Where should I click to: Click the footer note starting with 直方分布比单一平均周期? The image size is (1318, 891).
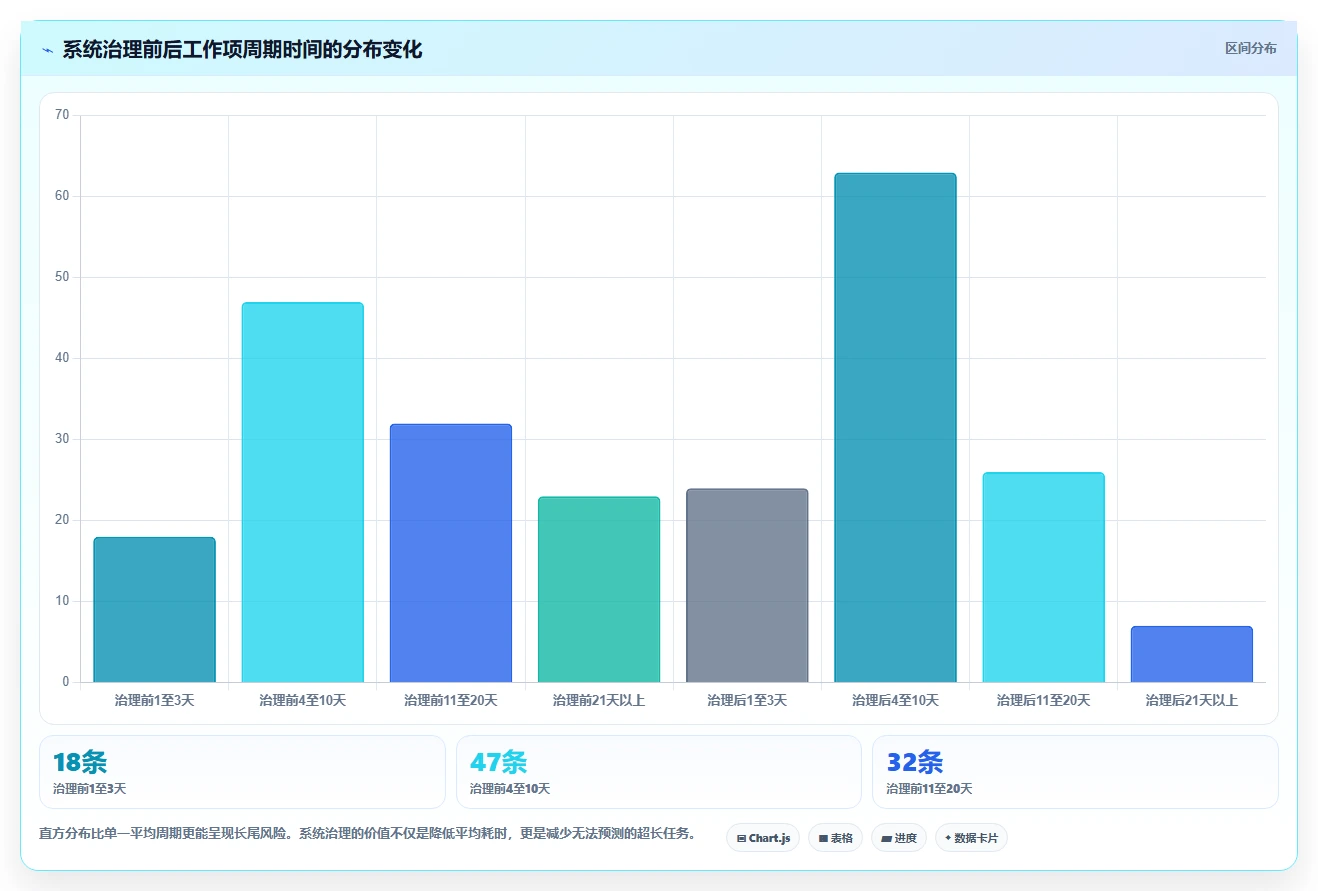(x=367, y=834)
